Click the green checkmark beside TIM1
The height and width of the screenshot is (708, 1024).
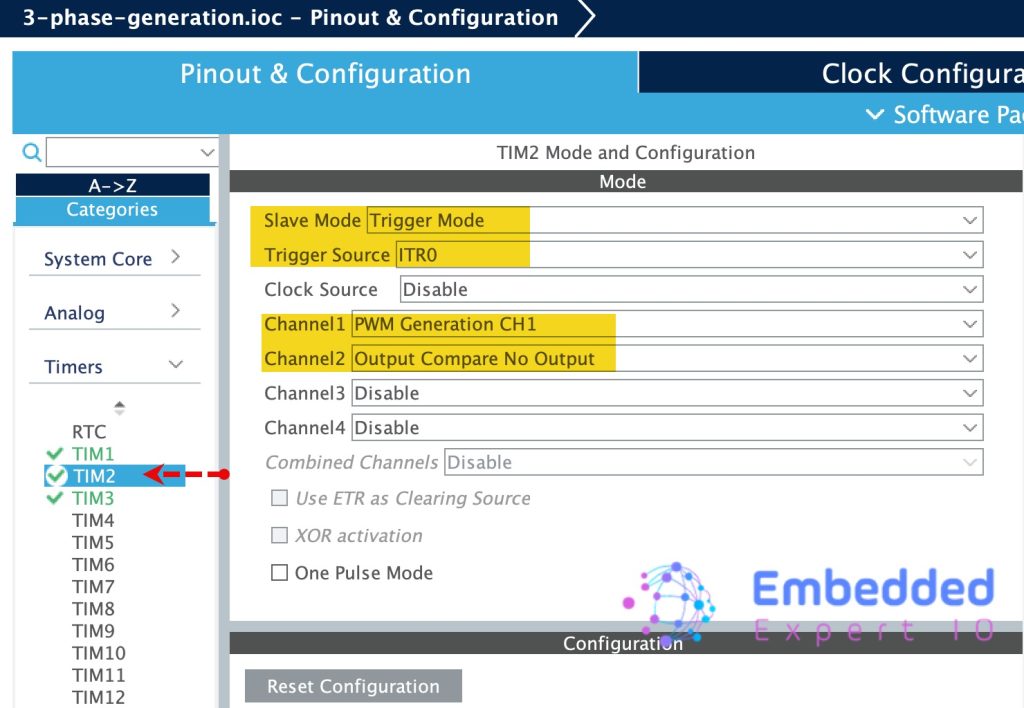tap(55, 454)
